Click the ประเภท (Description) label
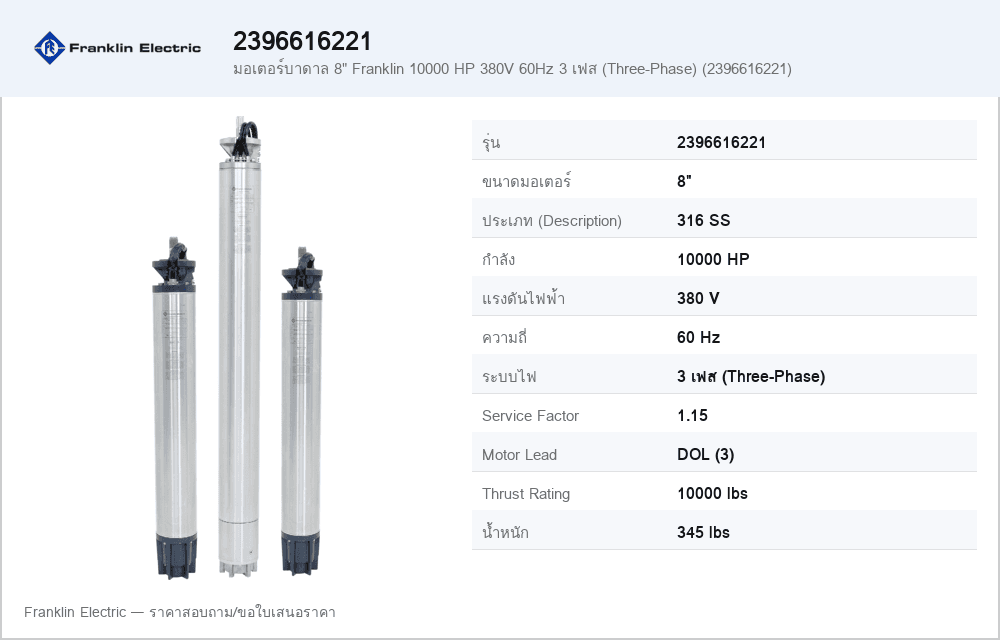 pyautogui.click(x=552, y=221)
